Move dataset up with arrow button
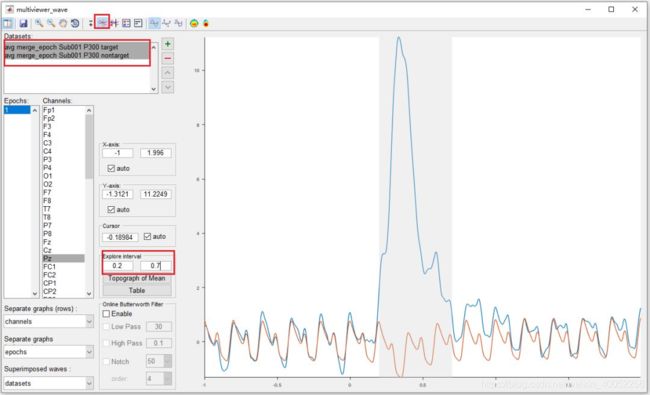The height and width of the screenshot is (395, 650). 167,73
